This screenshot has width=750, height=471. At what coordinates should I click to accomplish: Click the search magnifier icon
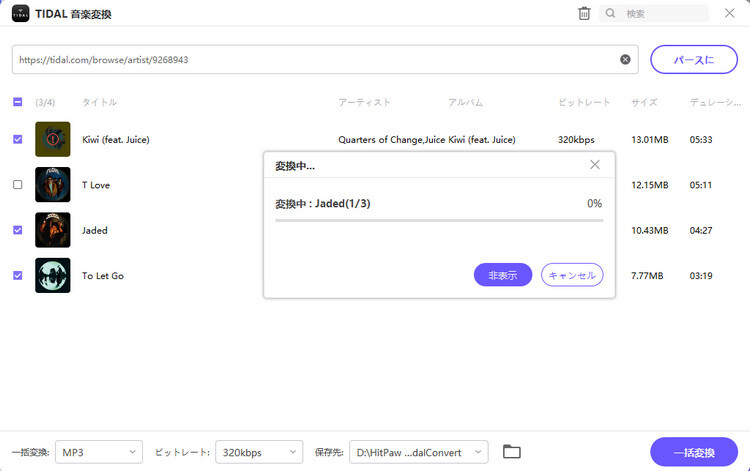pyautogui.click(x=610, y=13)
